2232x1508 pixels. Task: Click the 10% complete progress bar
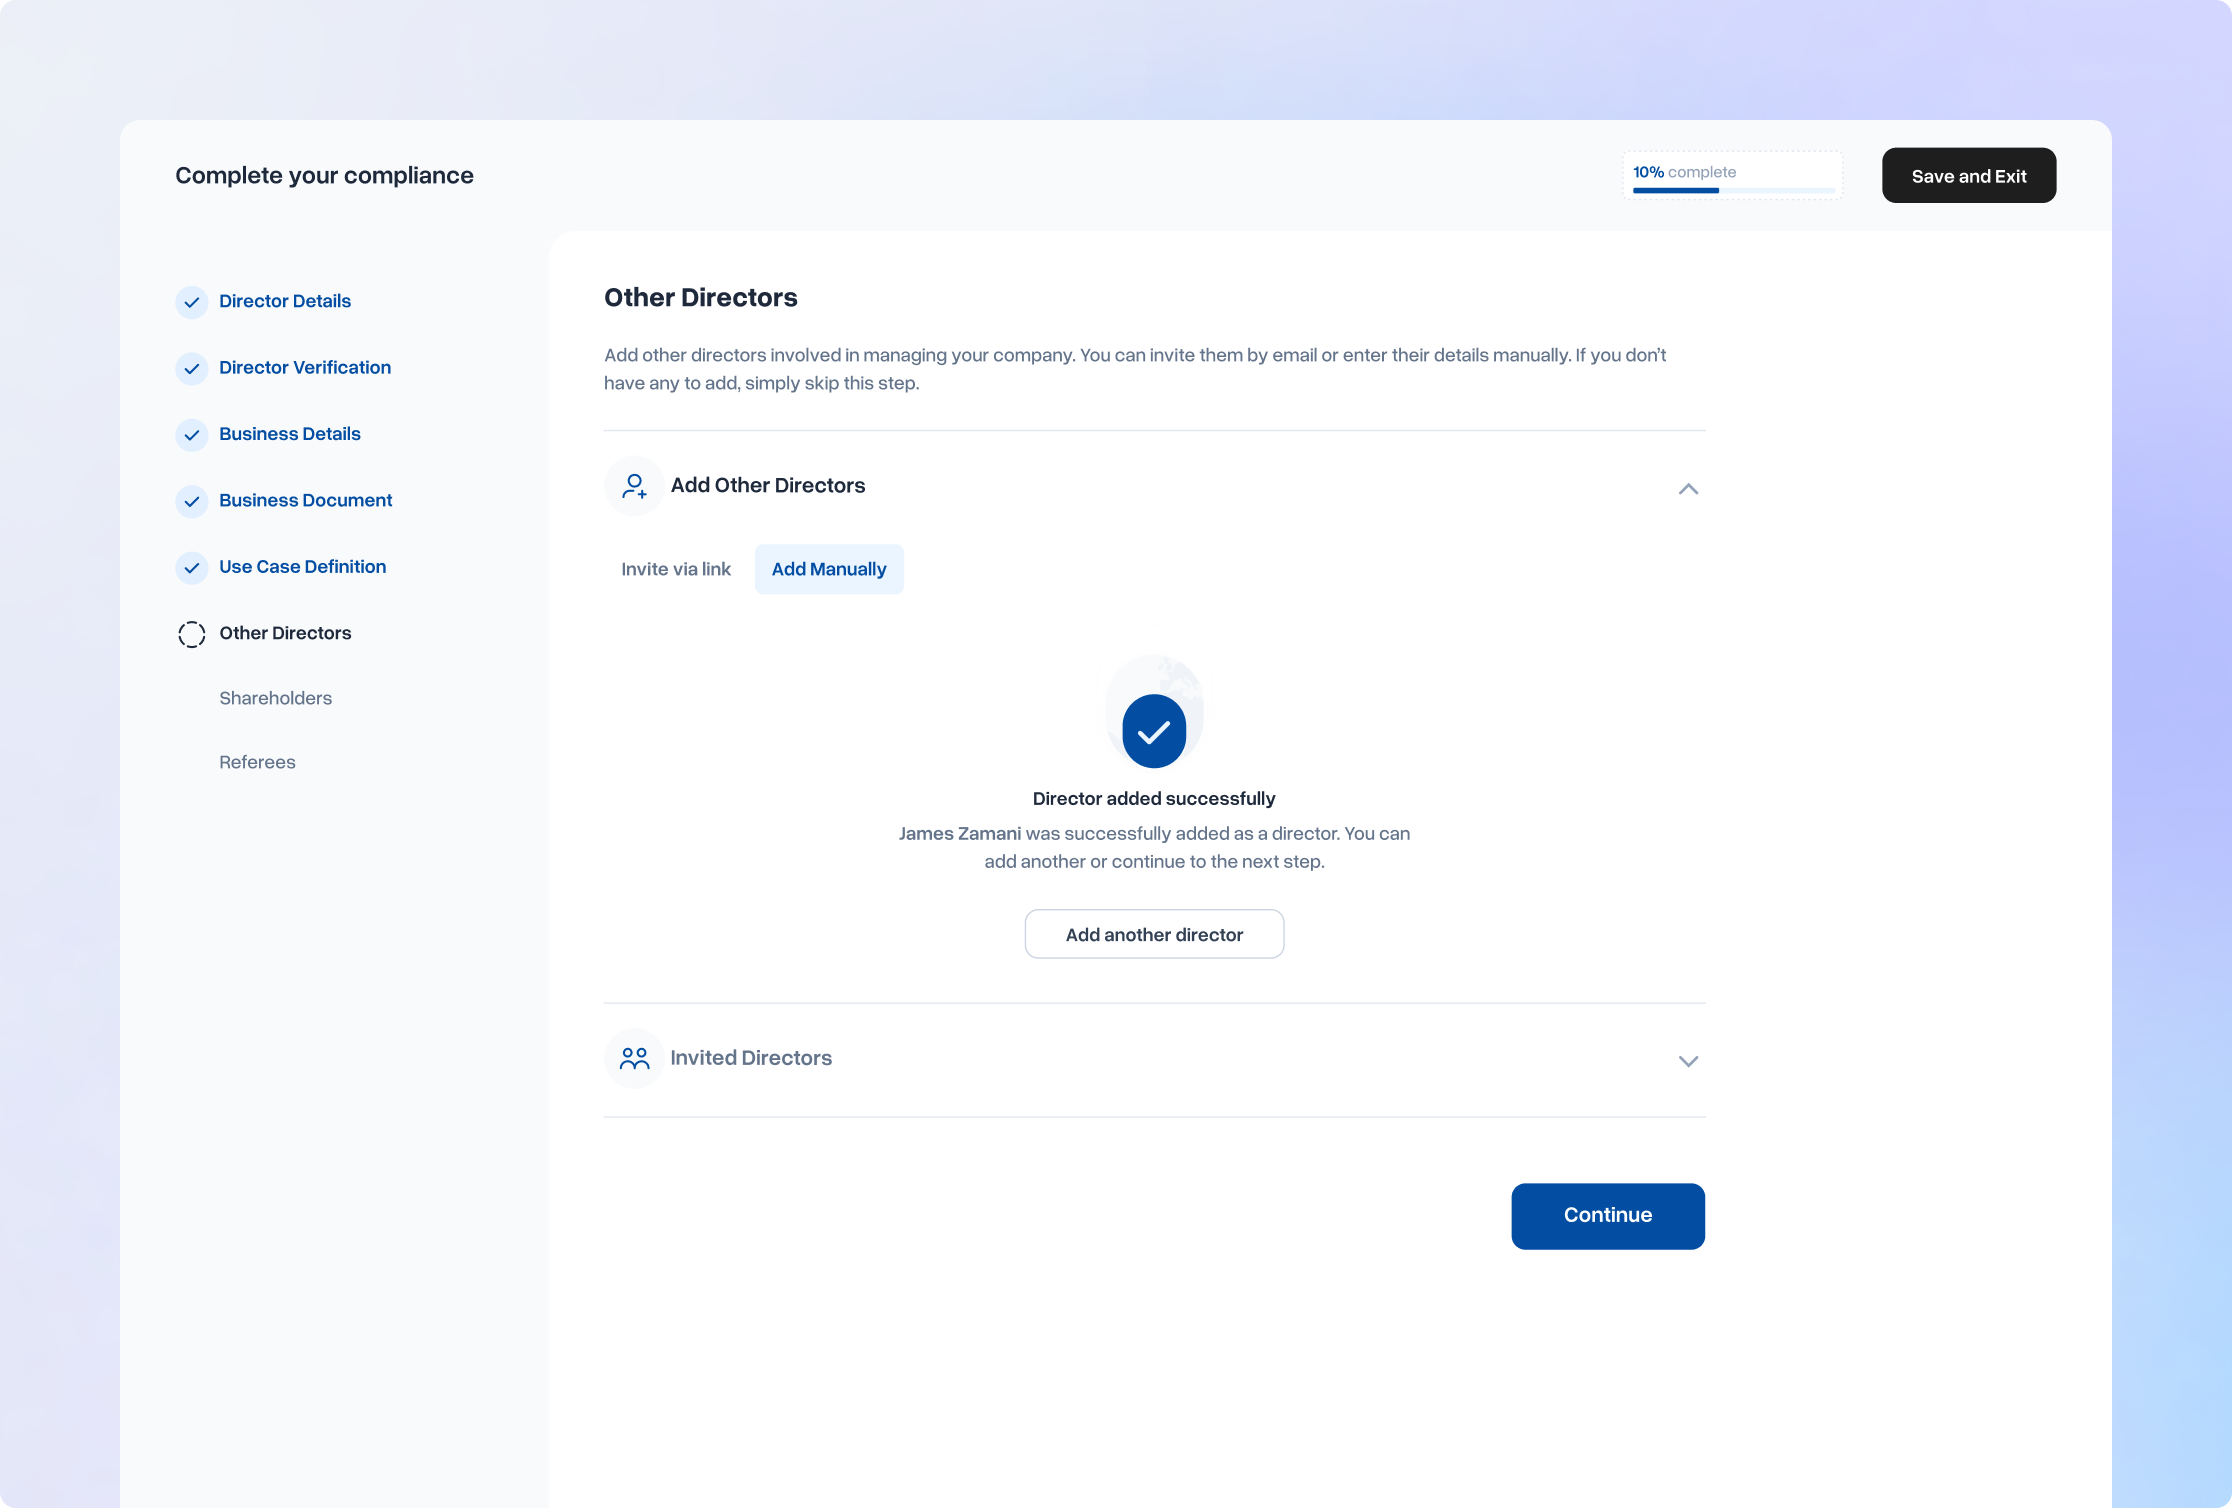[1732, 175]
